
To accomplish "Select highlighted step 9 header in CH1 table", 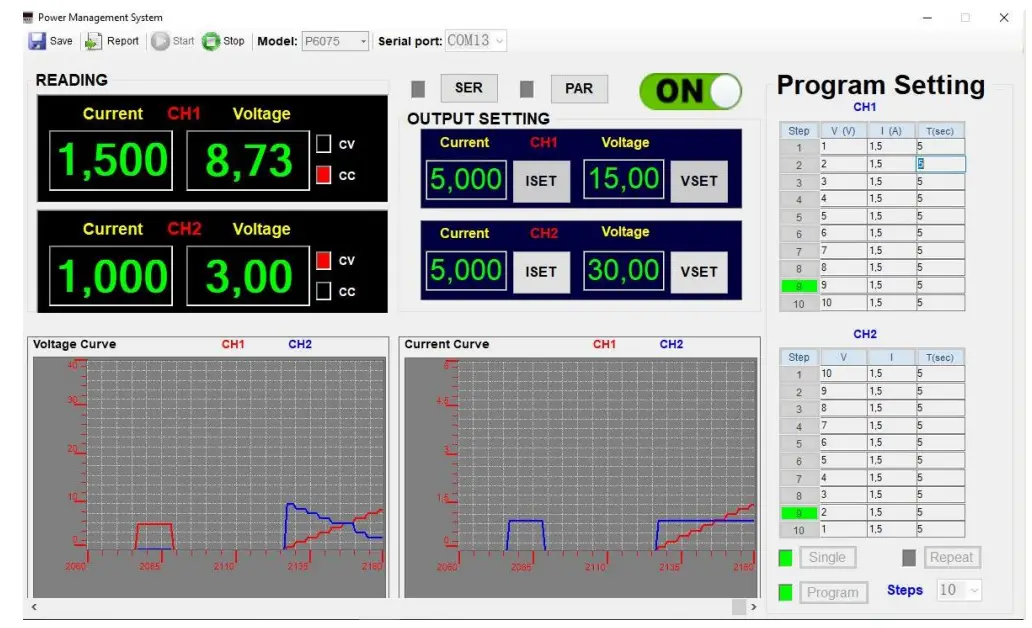I will pos(799,286).
